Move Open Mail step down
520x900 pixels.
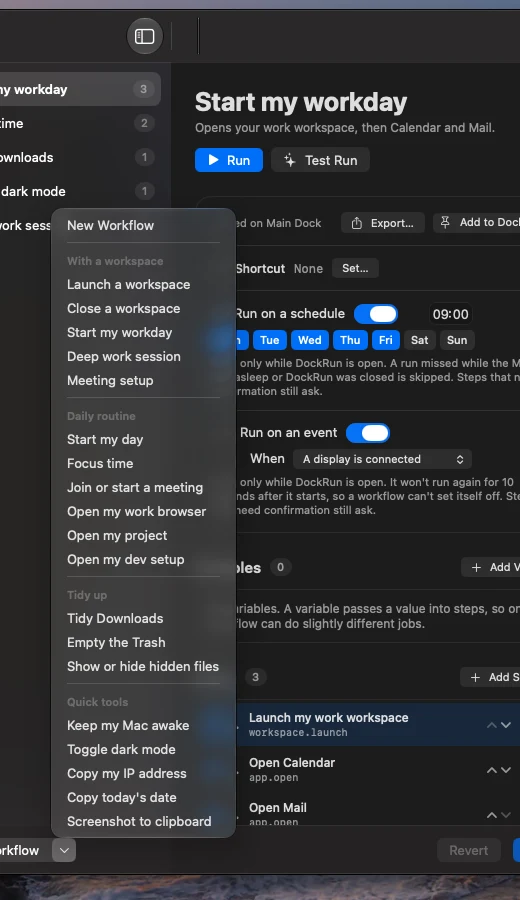pyautogui.click(x=506, y=815)
